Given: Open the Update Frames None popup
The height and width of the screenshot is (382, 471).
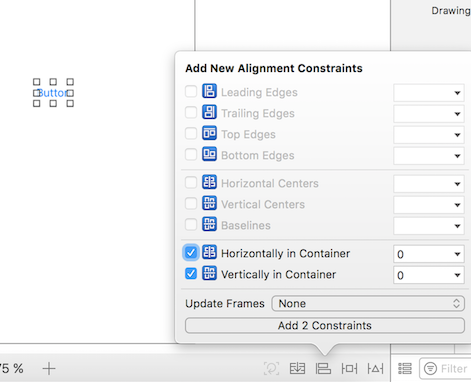Looking at the screenshot, I should pos(368,303).
